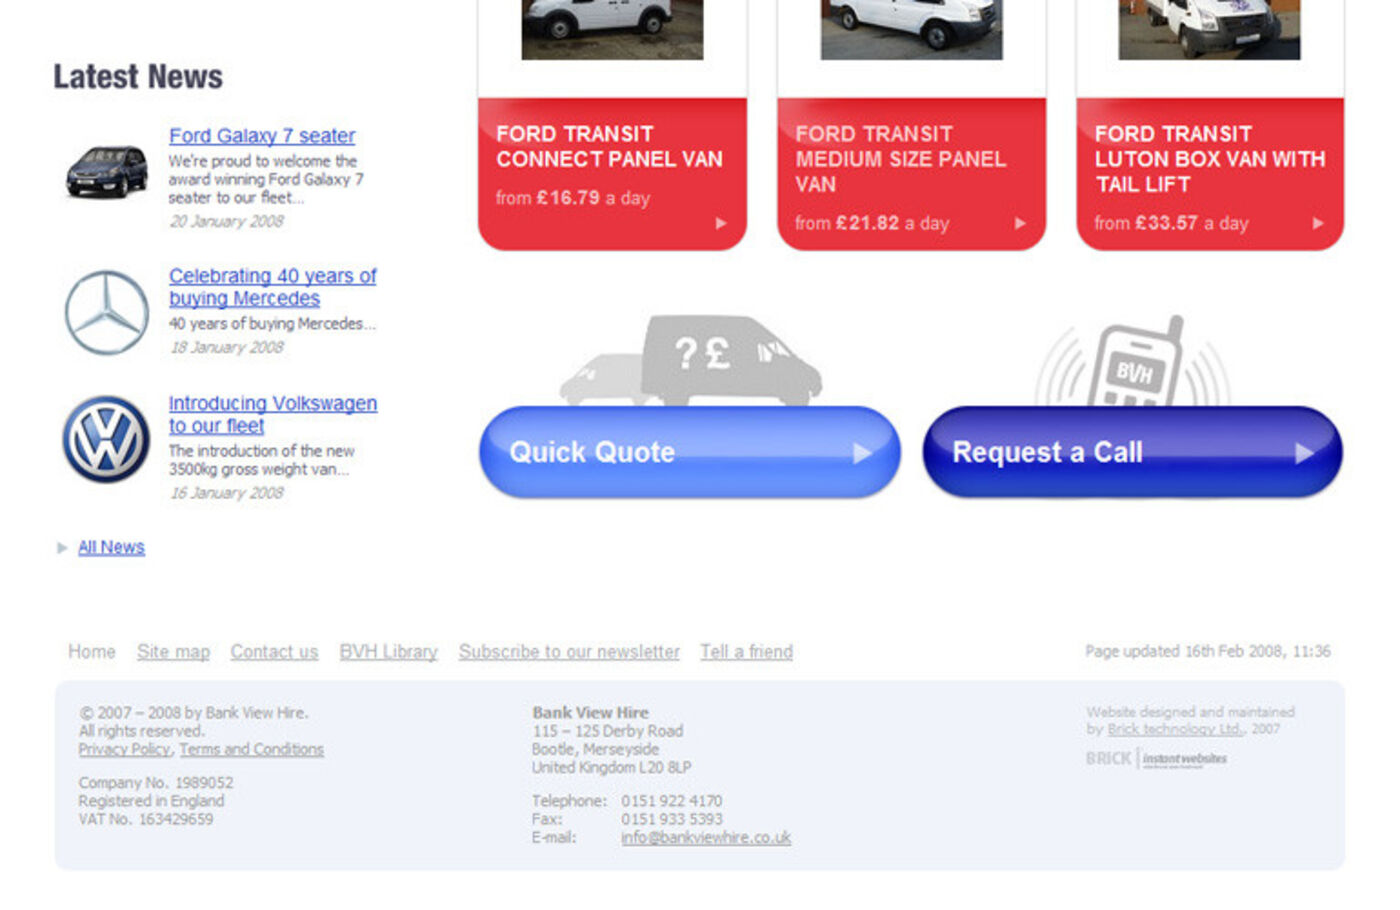Screen dimensions: 1400x910
Task: Open Subscribe to our newsletter link
Action: tap(569, 652)
